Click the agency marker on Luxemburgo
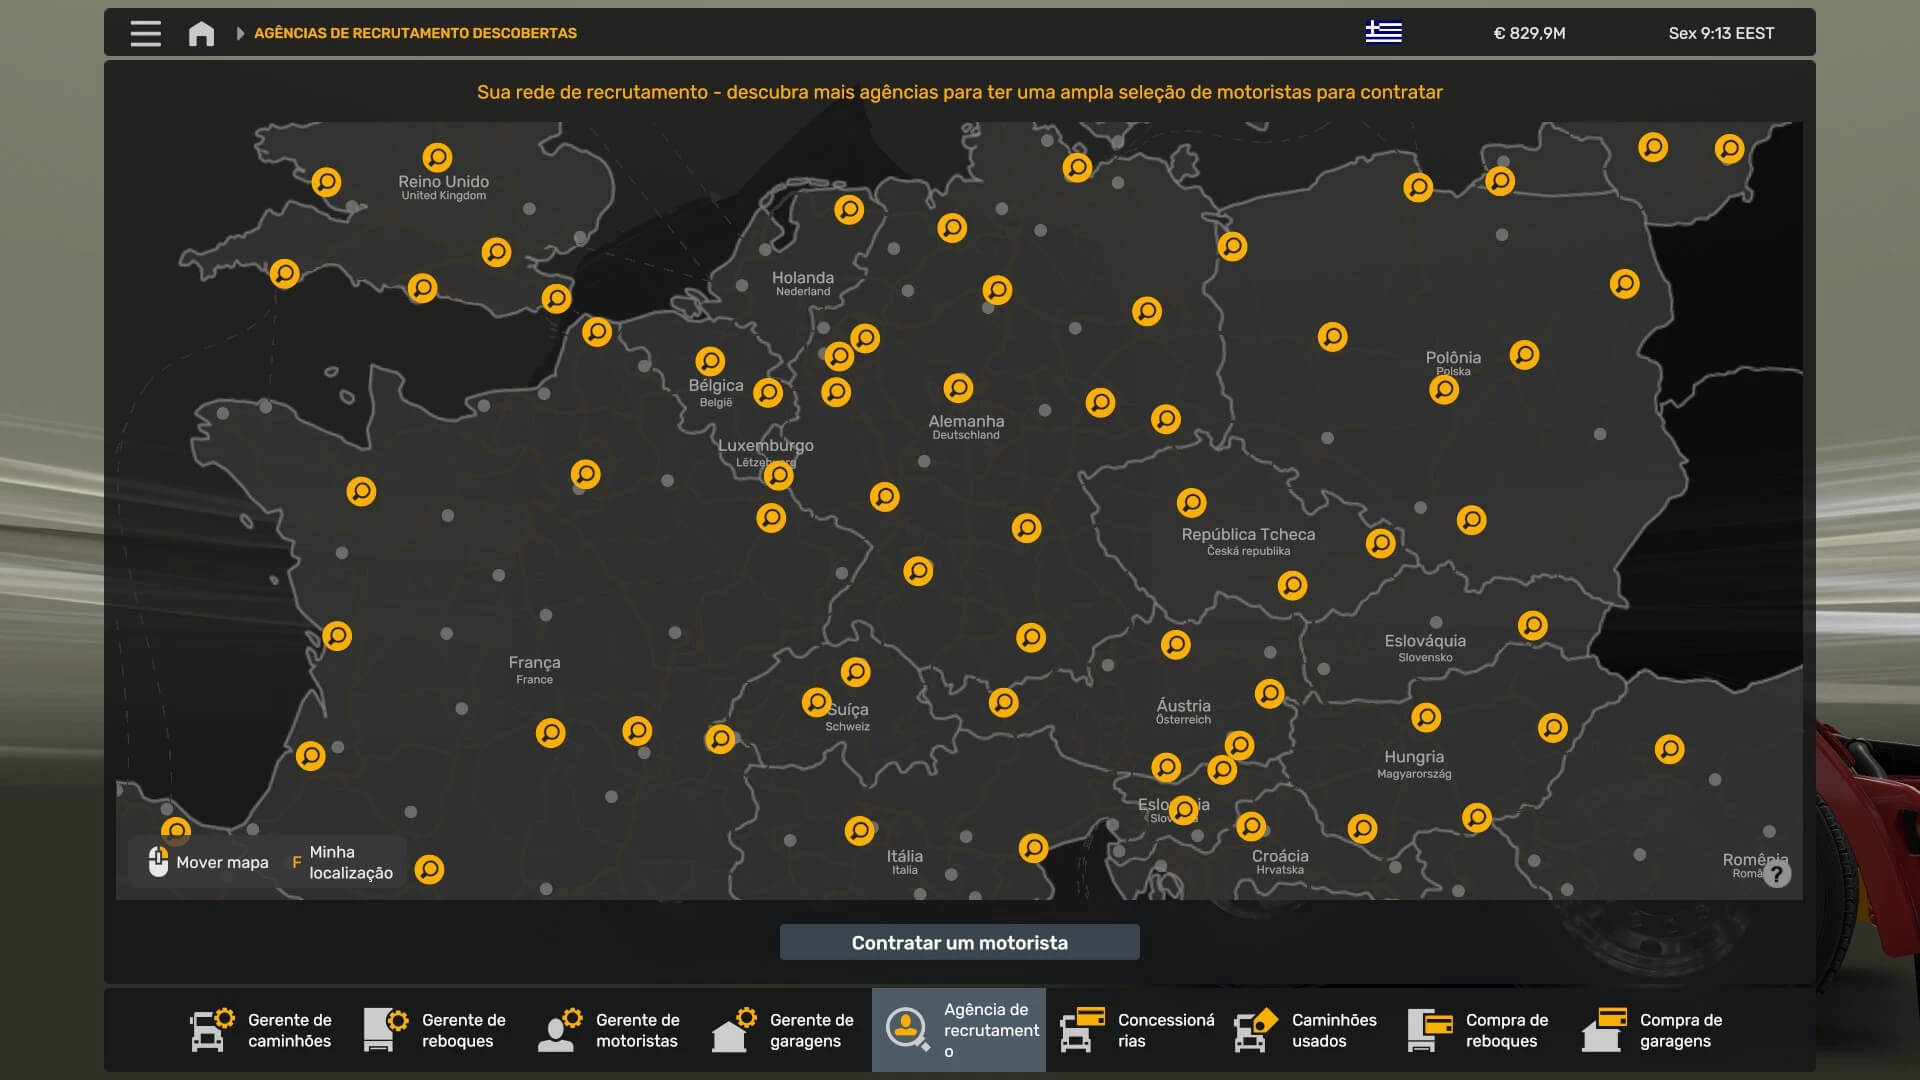This screenshot has width=1920, height=1080. coord(778,476)
